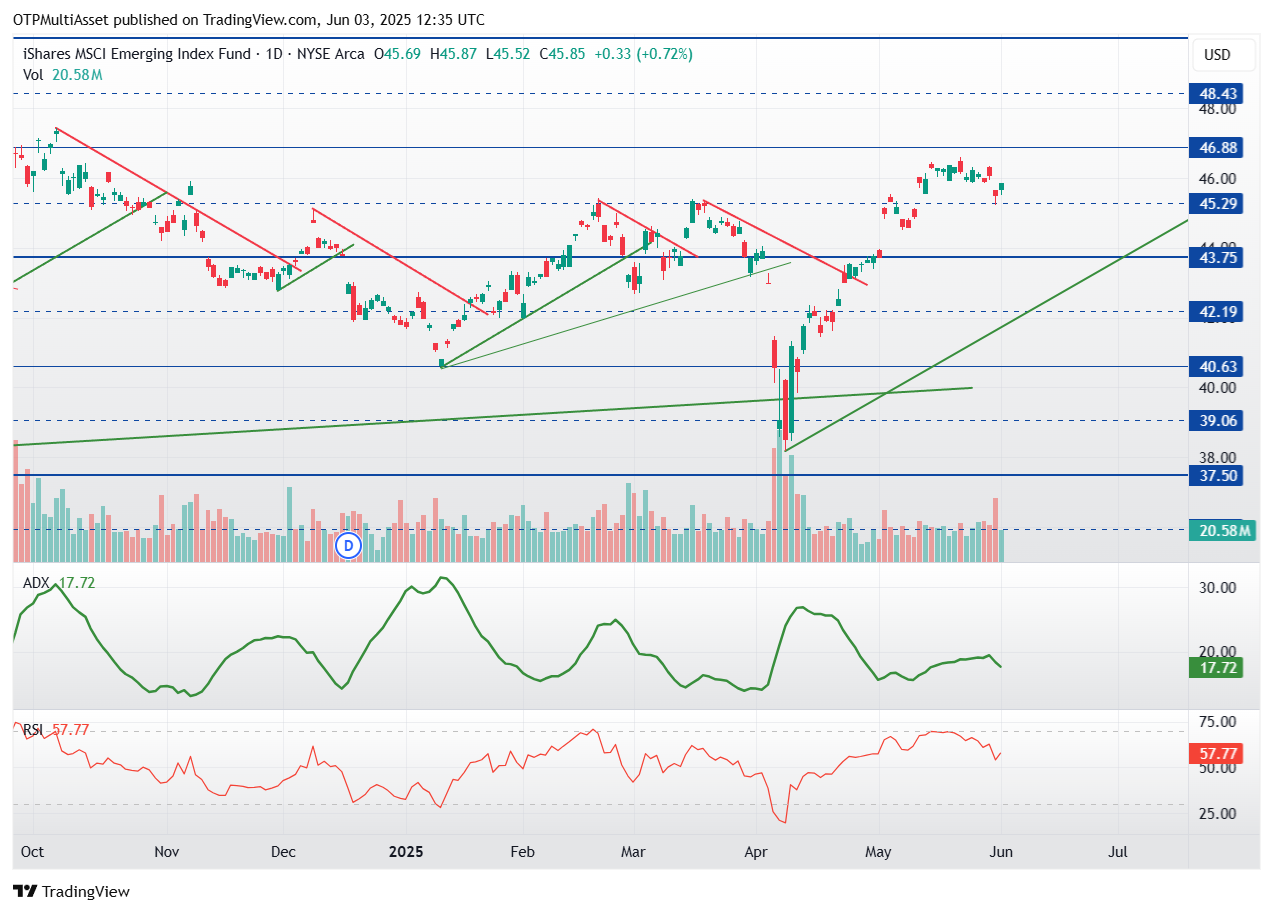The image size is (1273, 913).
Task: Click the dividend 'D' marker on the chart
Action: (x=348, y=545)
